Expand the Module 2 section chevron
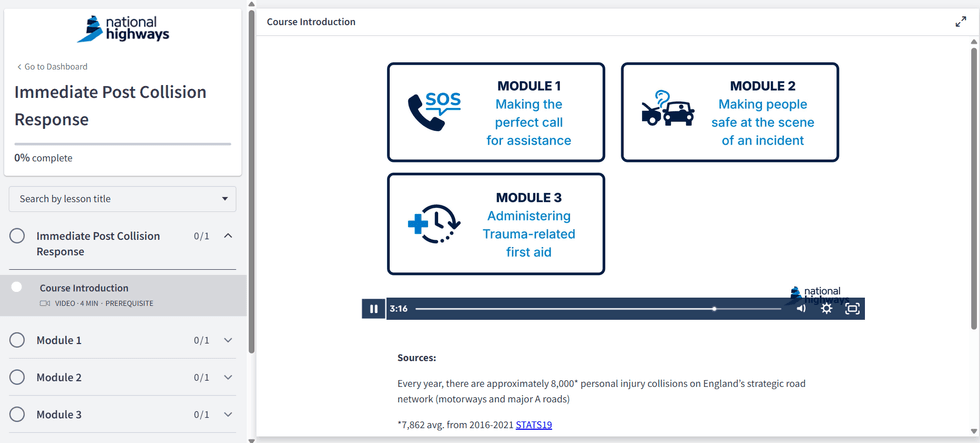Image resolution: width=980 pixels, height=443 pixels. click(x=228, y=377)
